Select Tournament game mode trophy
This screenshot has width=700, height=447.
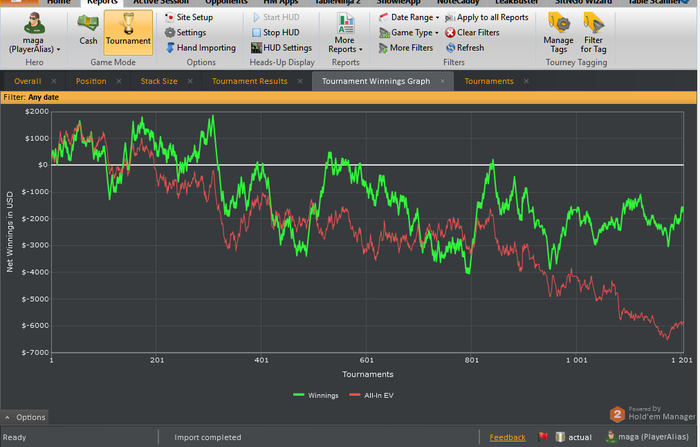point(128,32)
